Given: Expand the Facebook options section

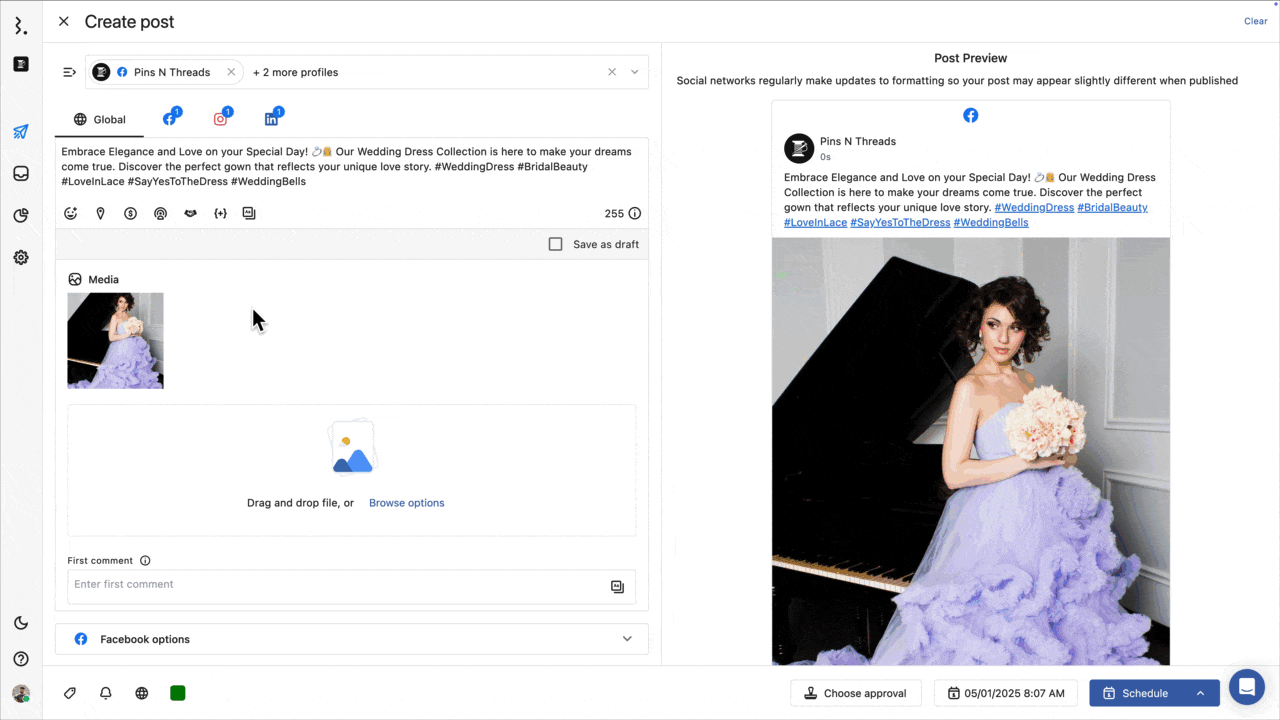Looking at the screenshot, I should (627, 639).
